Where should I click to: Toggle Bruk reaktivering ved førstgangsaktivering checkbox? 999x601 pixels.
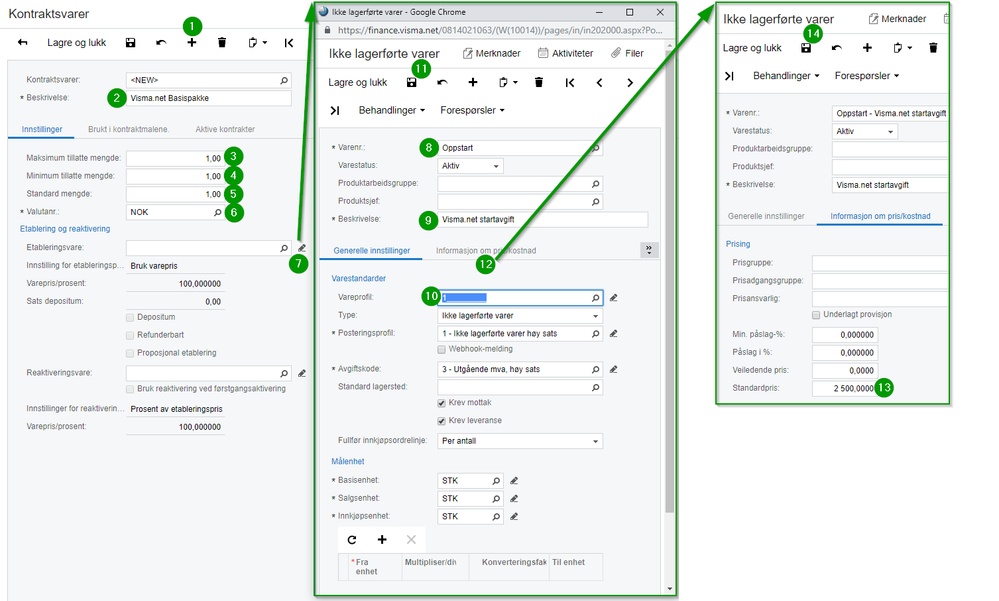click(x=130, y=389)
